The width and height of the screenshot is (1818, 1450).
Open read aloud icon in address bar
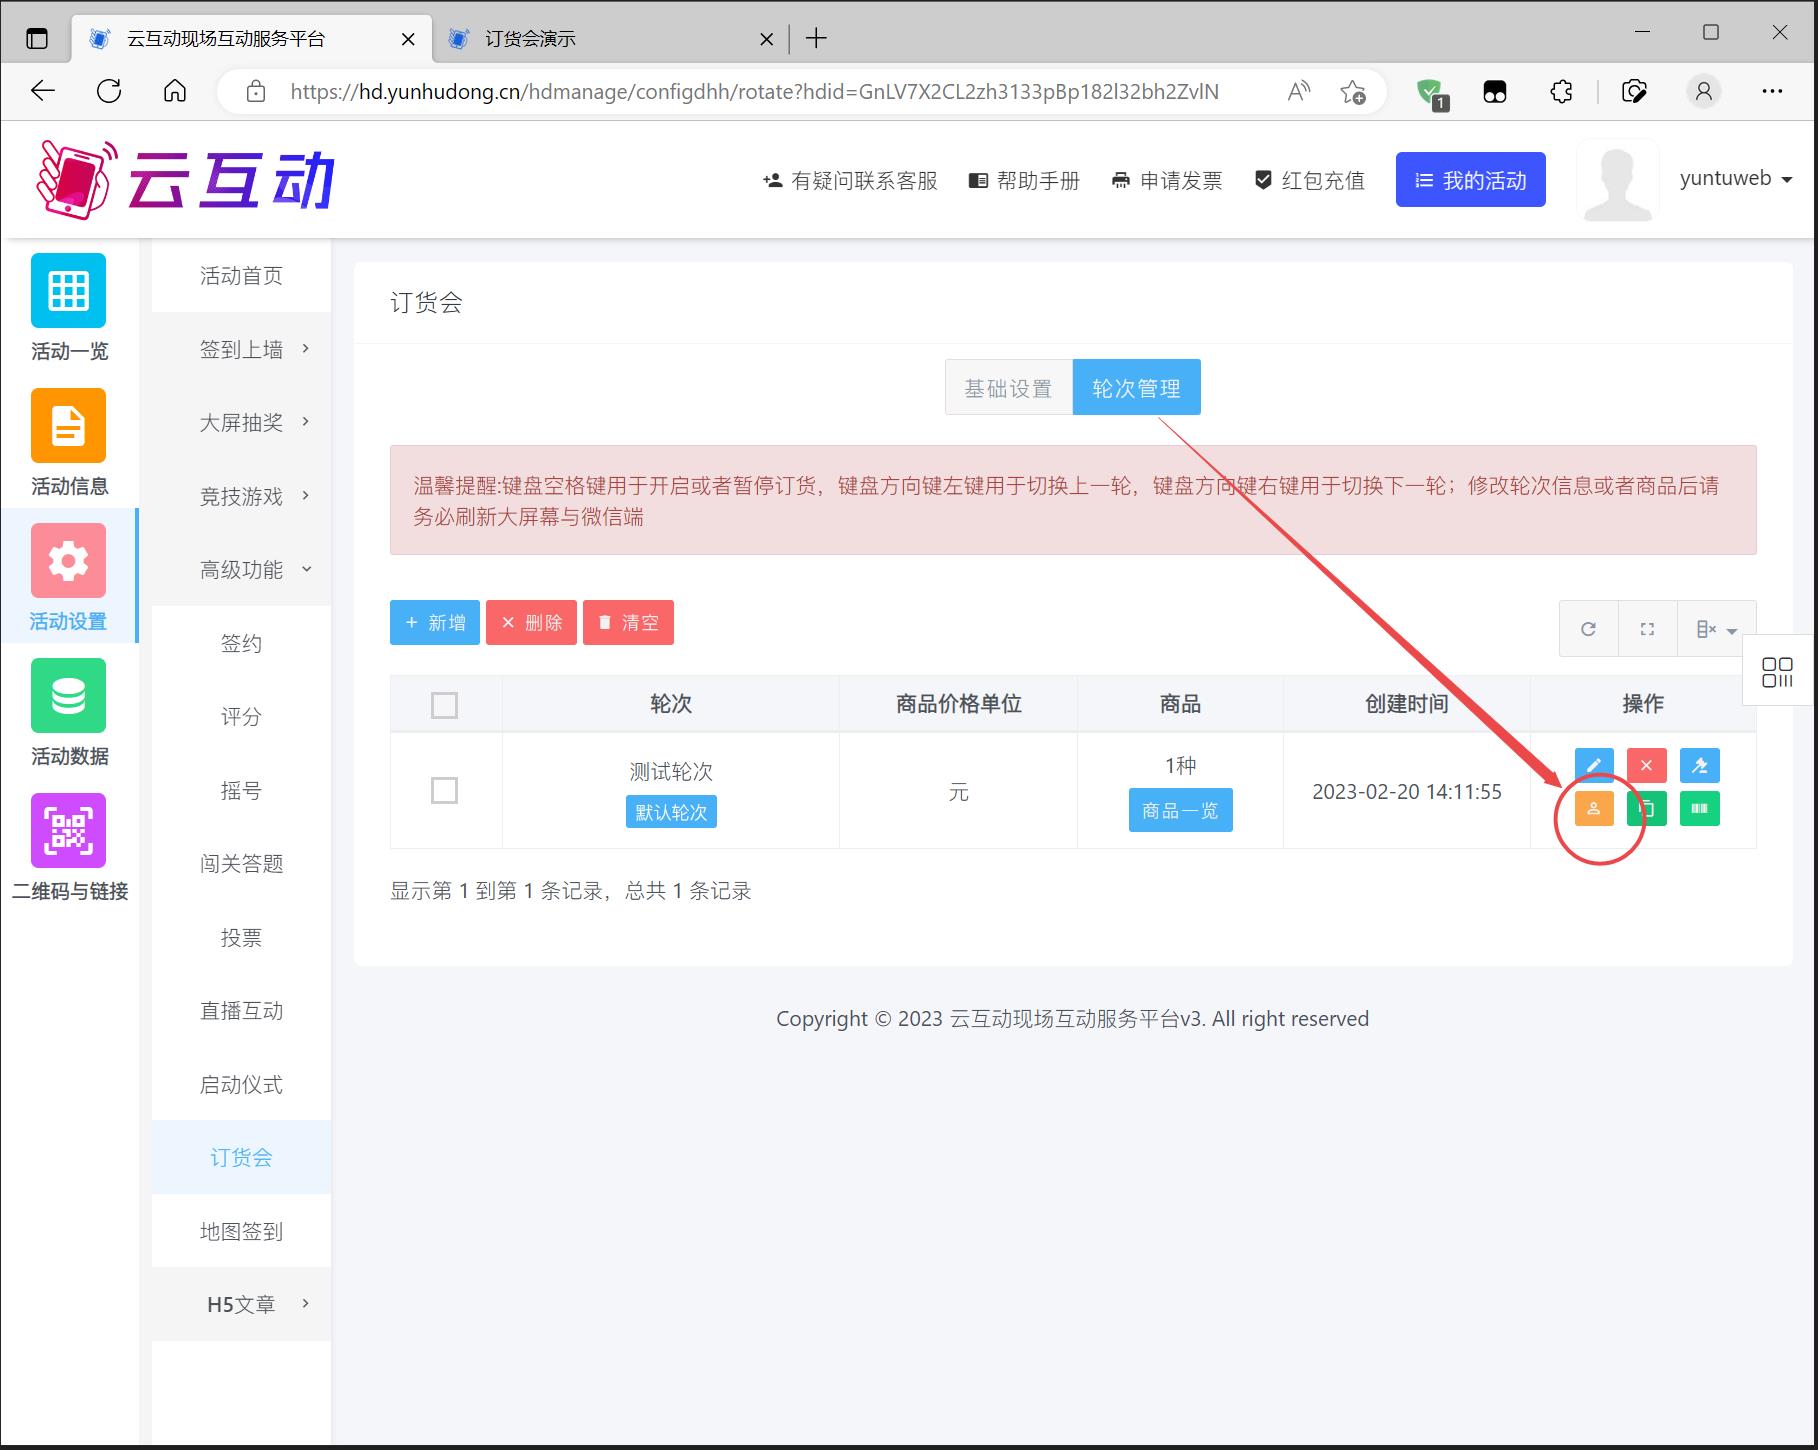click(1298, 92)
